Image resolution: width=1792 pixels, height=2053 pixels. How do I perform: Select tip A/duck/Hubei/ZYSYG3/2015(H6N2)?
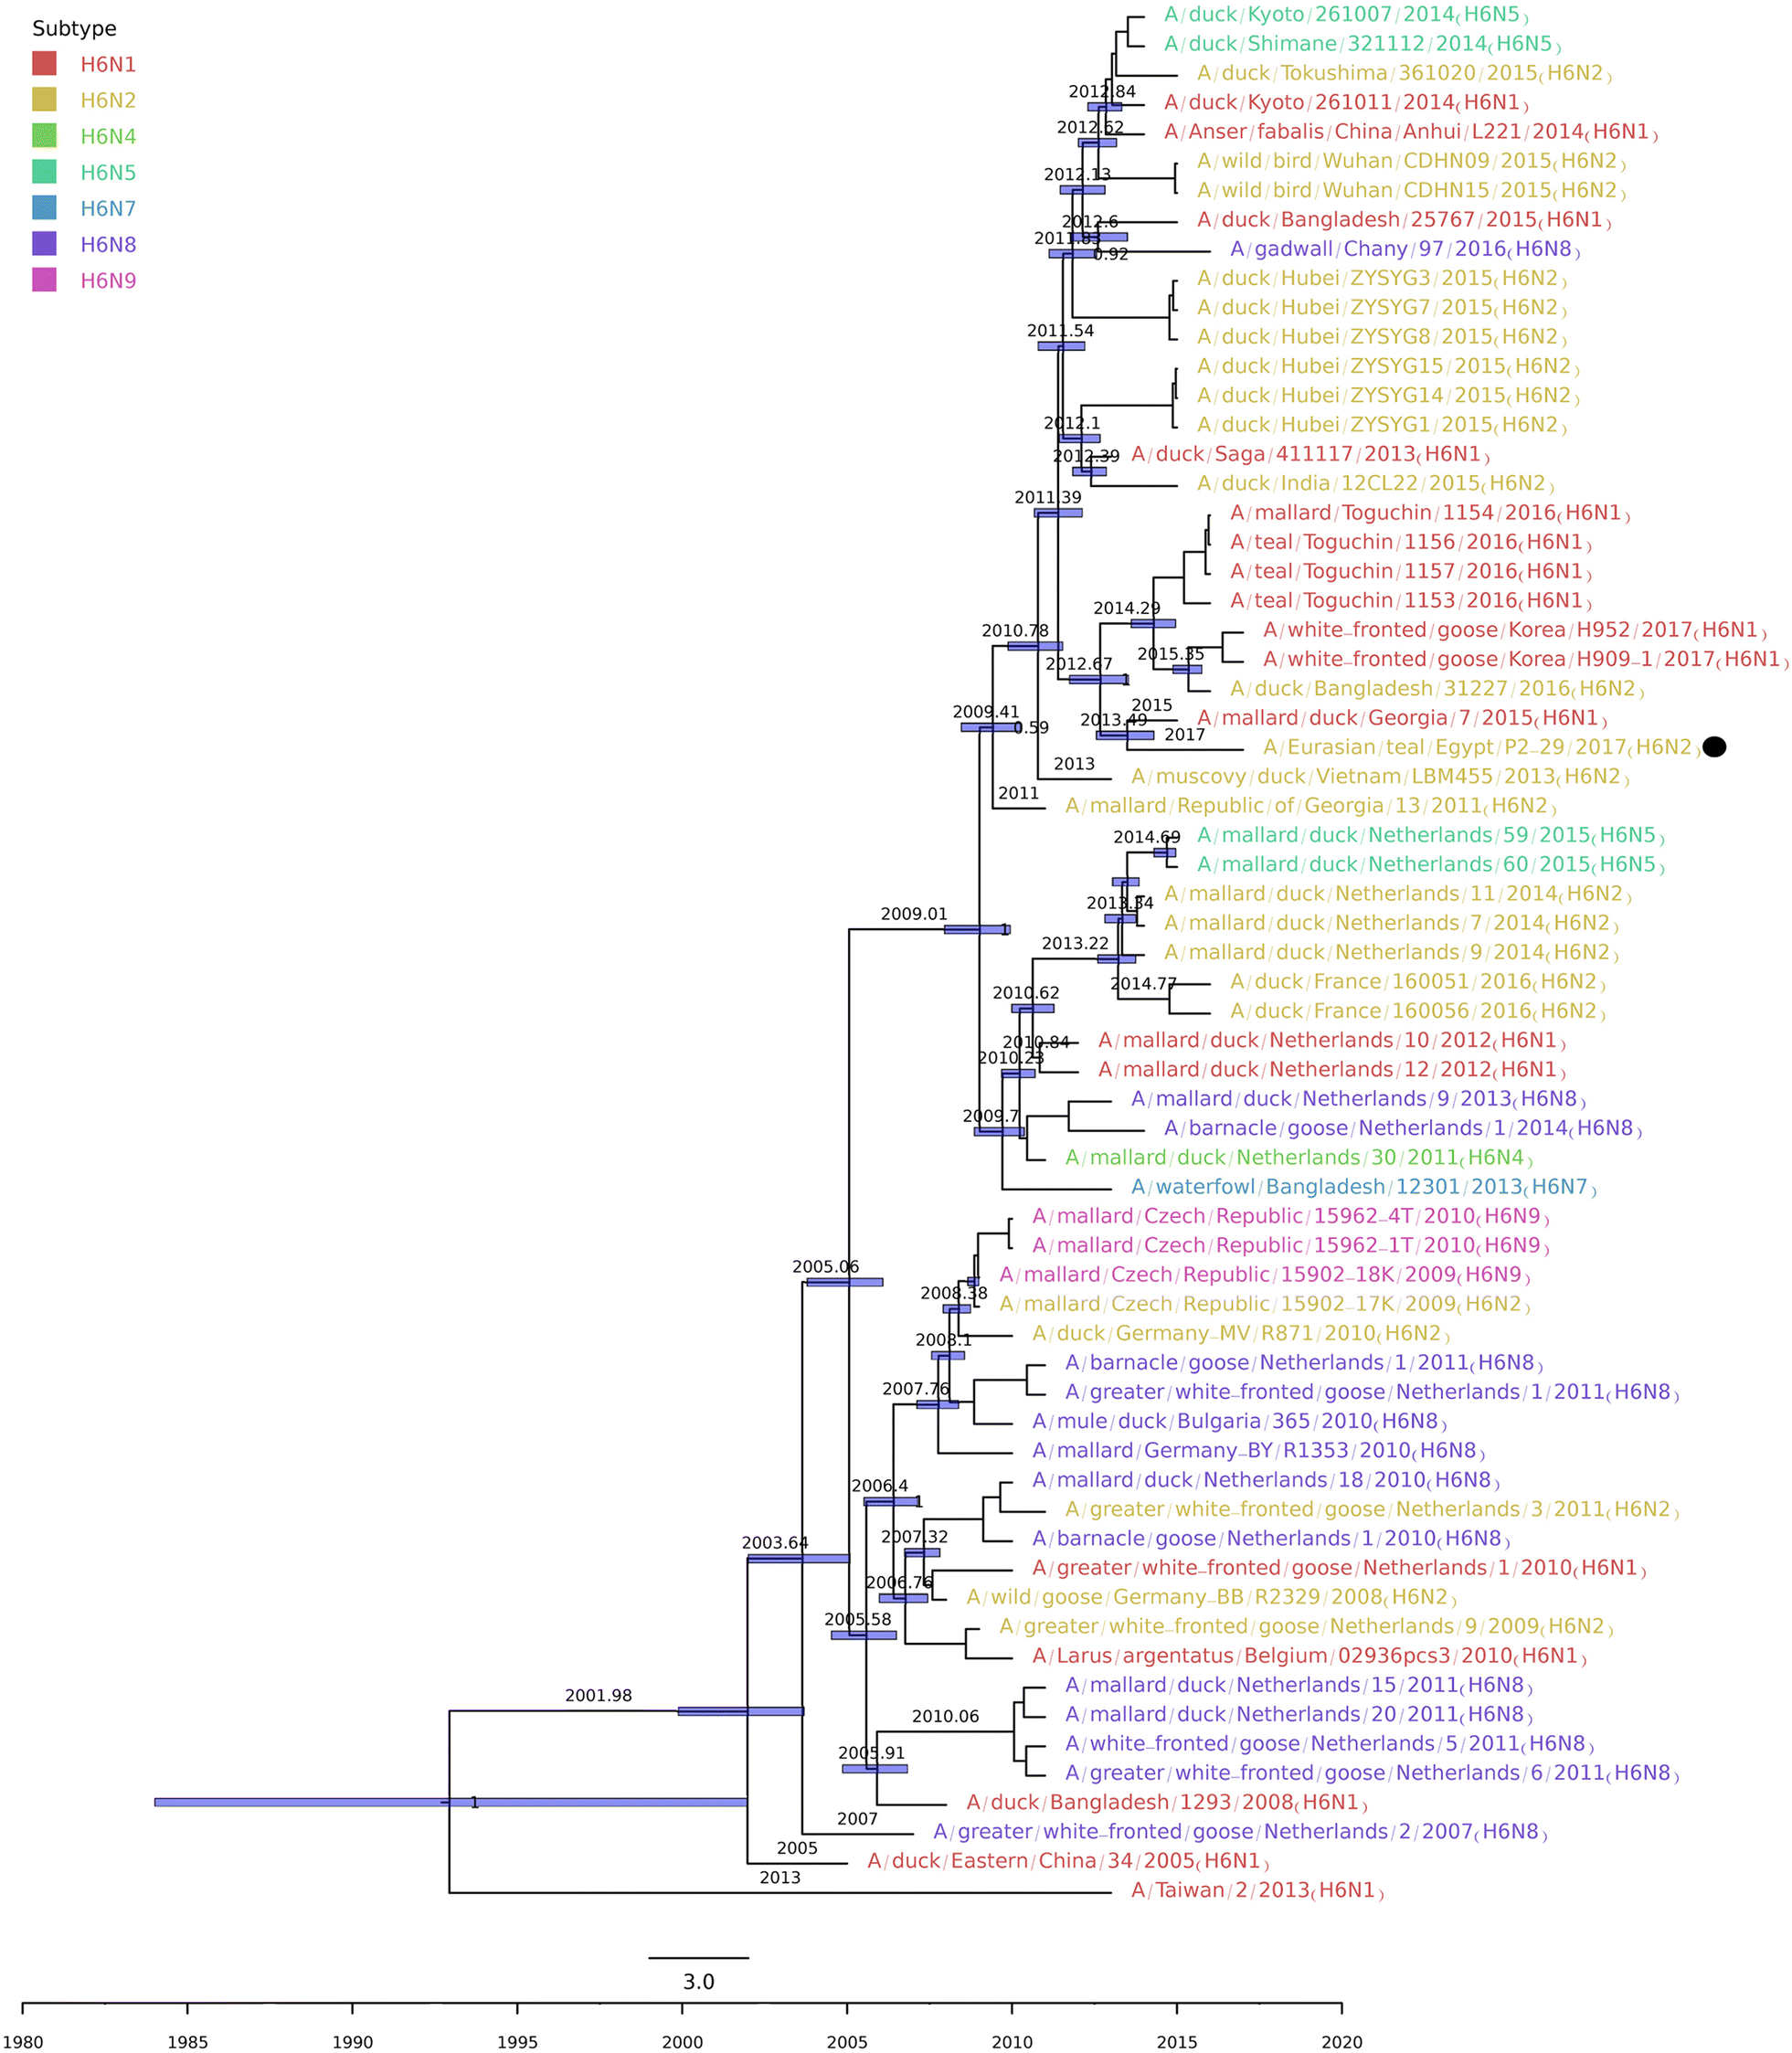pyautogui.click(x=1382, y=279)
